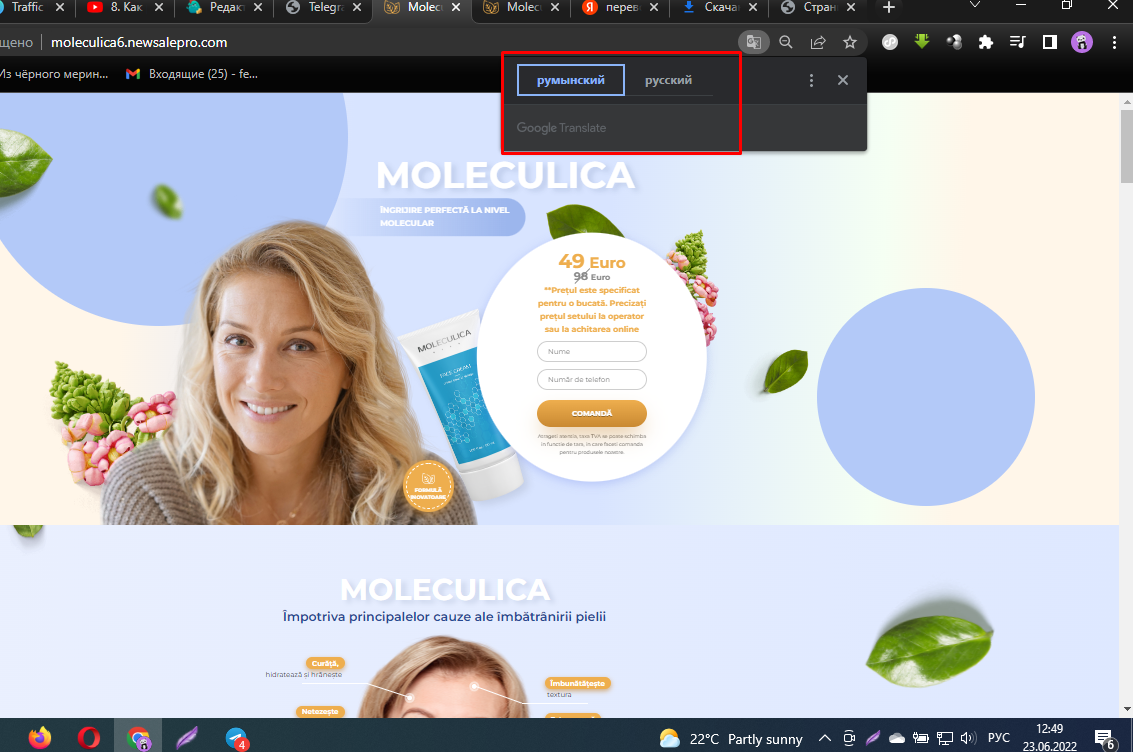Click the 'Îmbunătățește' orange label
This screenshot has height=752, width=1133.
tap(577, 683)
